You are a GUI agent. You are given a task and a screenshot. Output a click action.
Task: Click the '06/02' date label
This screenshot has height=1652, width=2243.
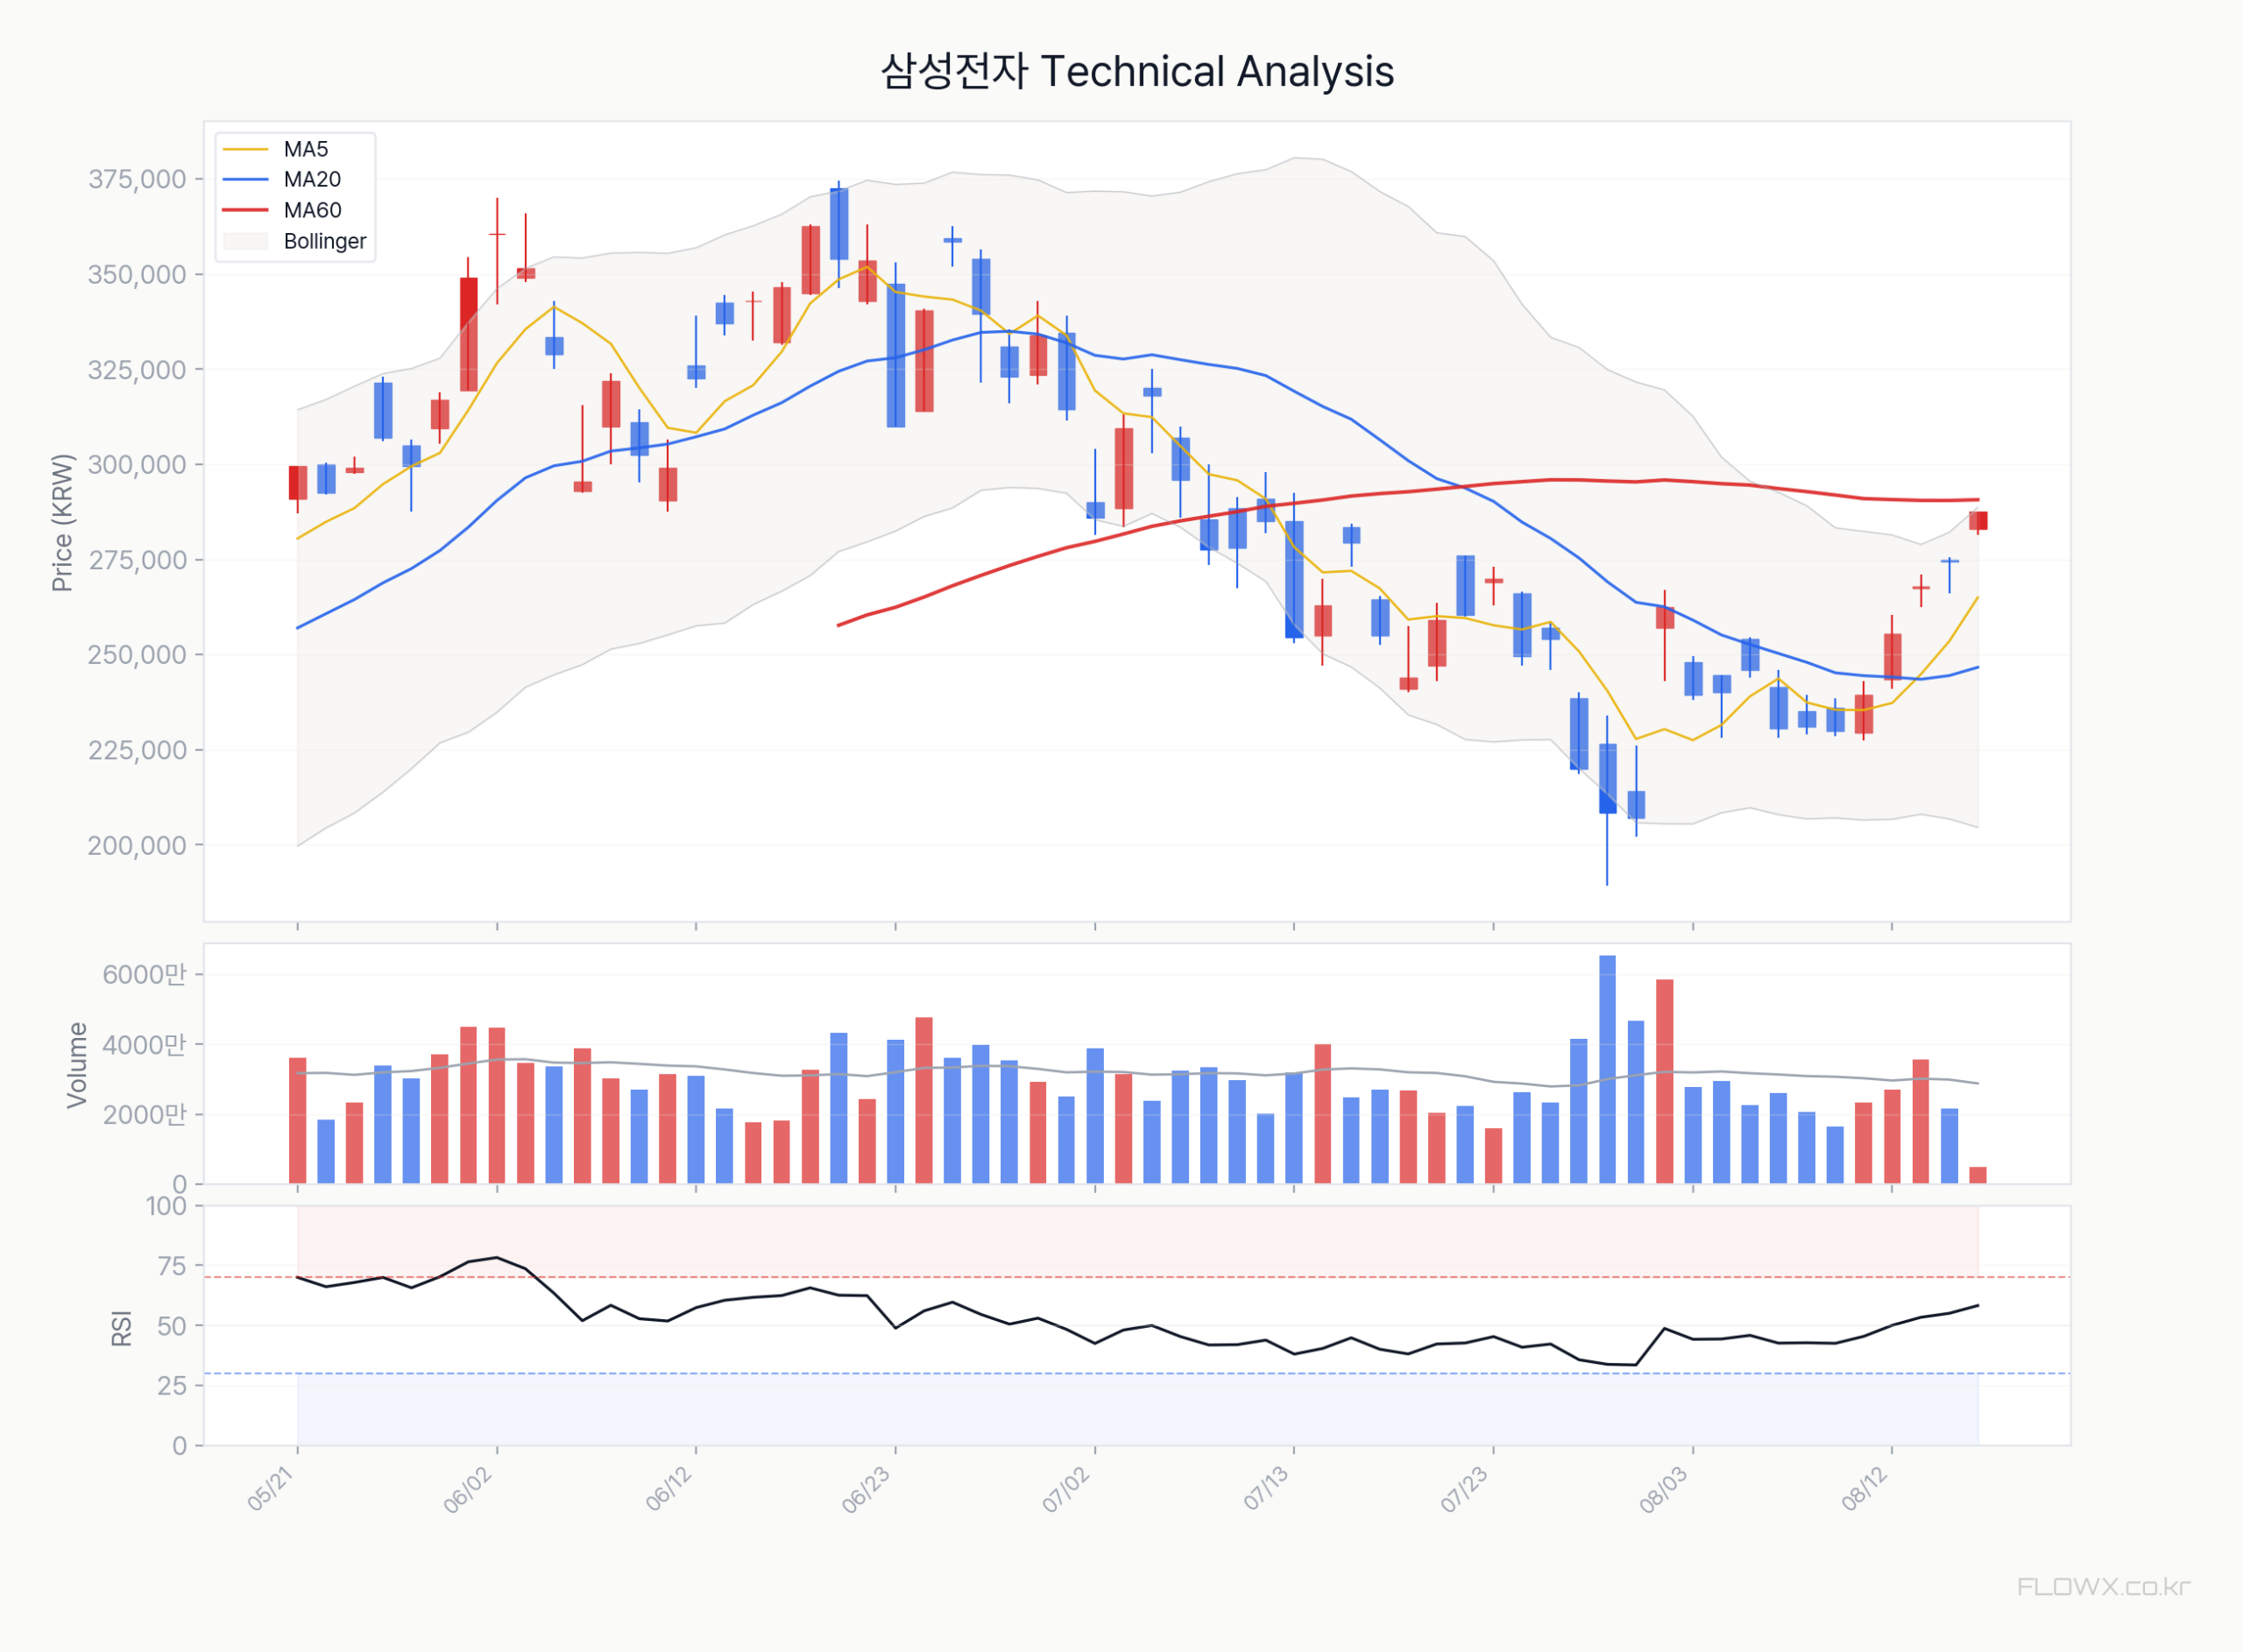pyautogui.click(x=469, y=1489)
